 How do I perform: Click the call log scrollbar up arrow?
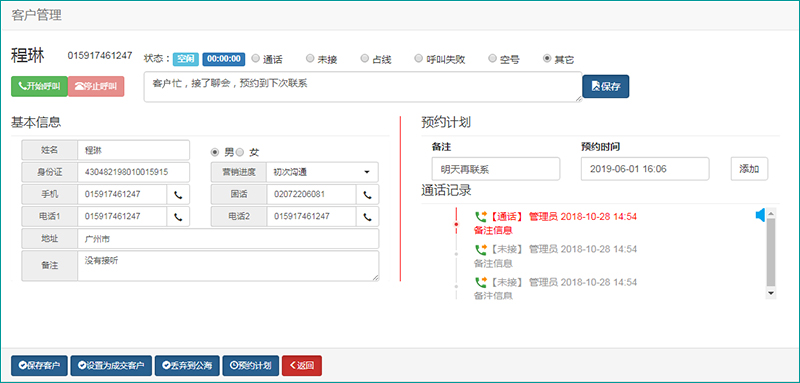(771, 213)
